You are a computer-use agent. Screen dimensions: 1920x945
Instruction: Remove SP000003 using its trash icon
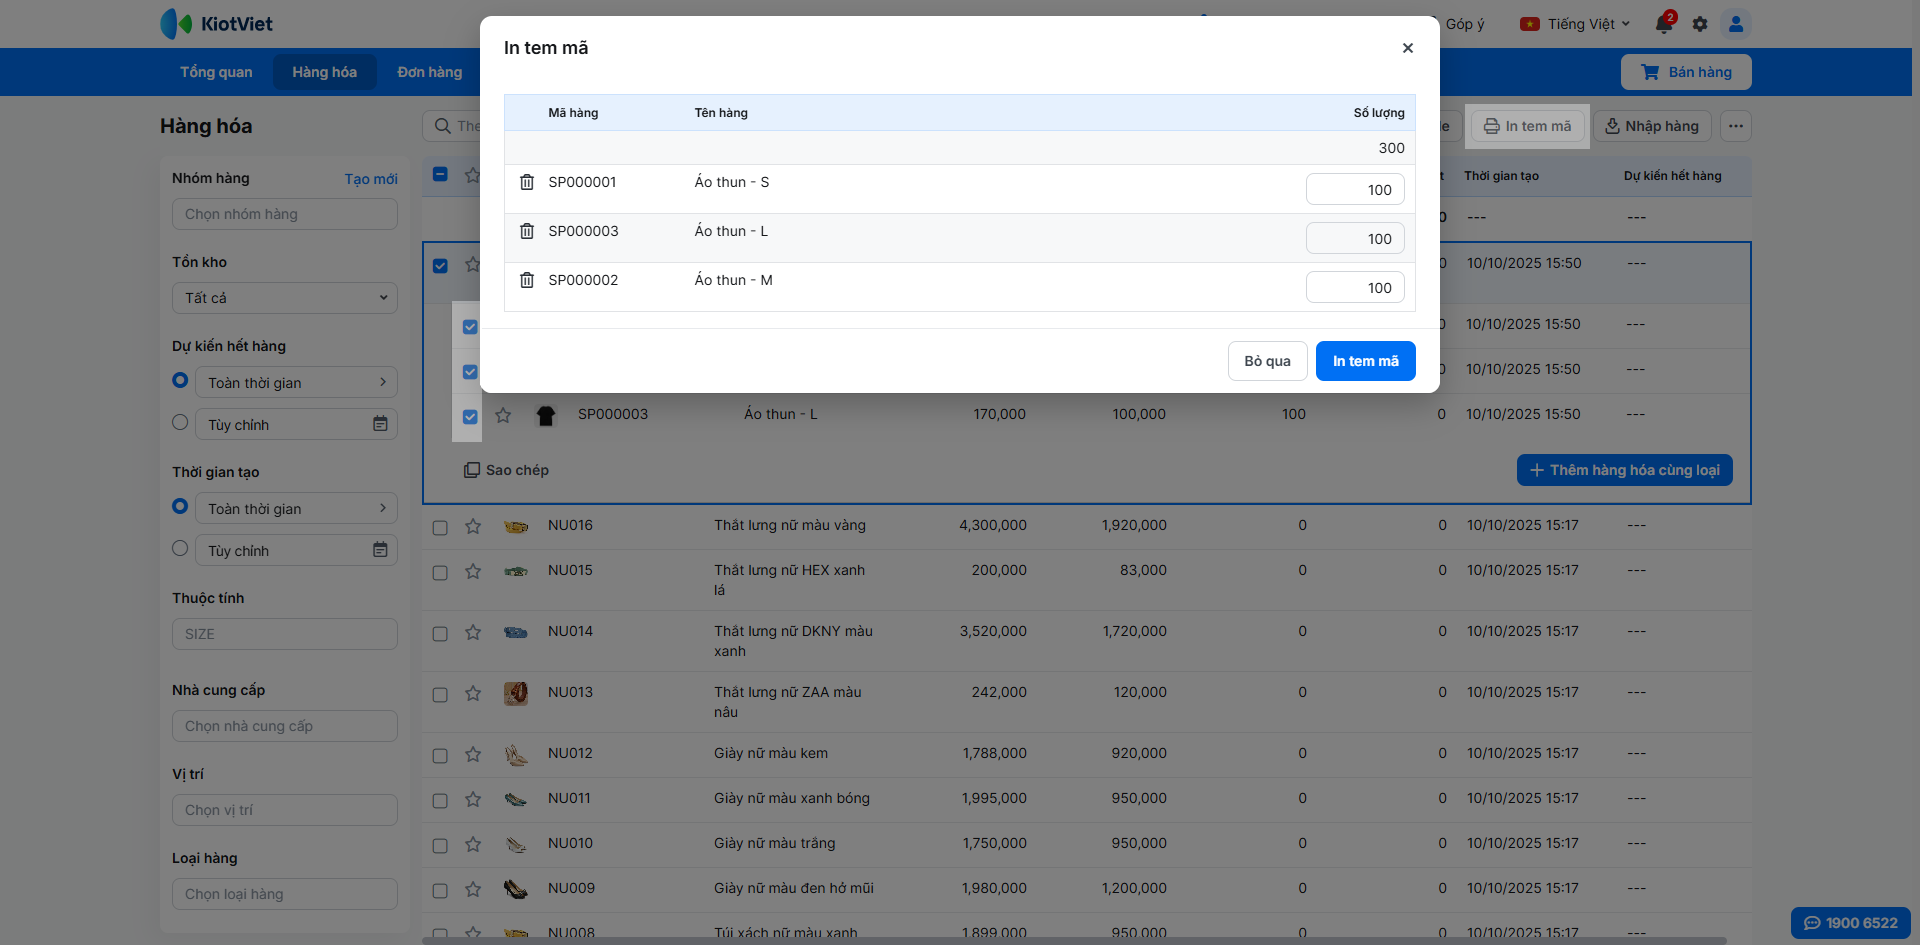click(x=527, y=231)
